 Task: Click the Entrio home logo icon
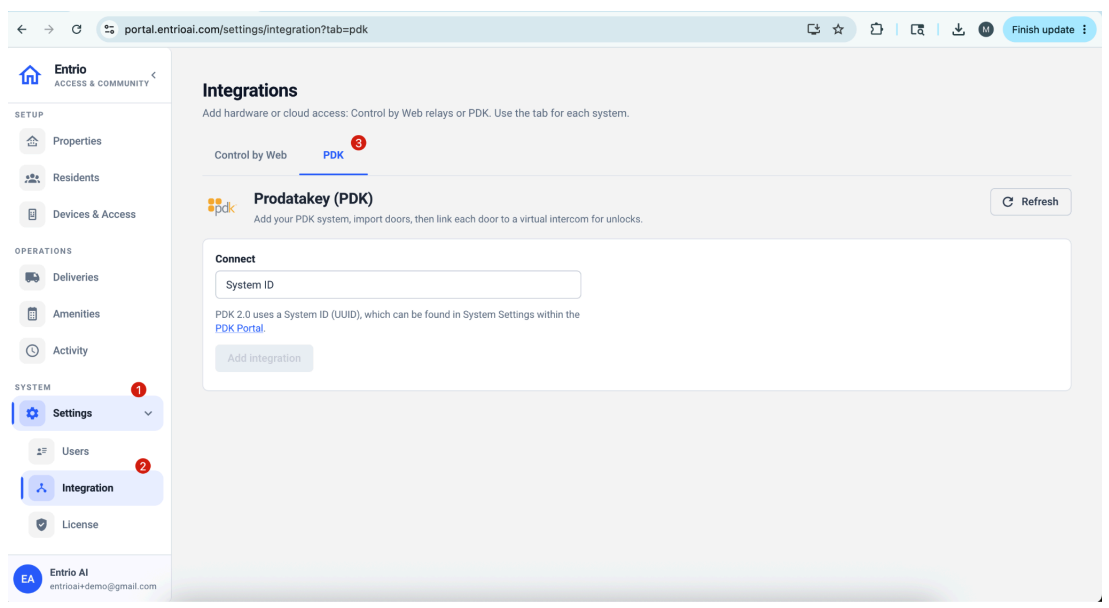30,75
